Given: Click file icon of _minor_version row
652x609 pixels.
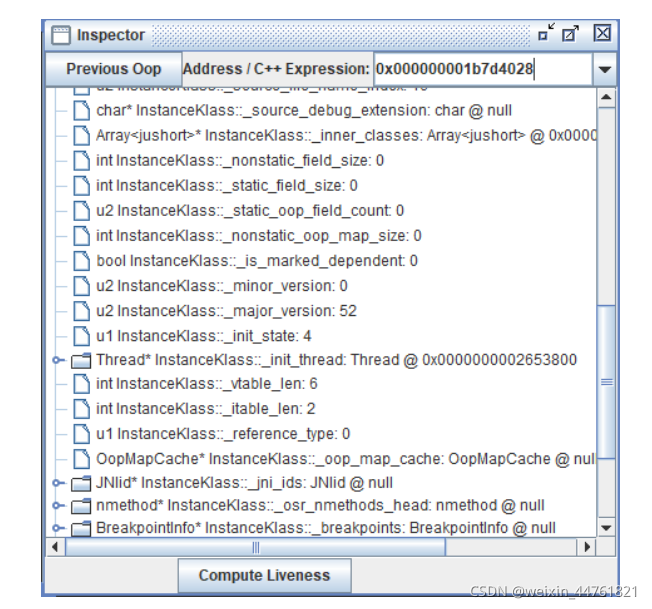Looking at the screenshot, I should pyautogui.click(x=81, y=286).
